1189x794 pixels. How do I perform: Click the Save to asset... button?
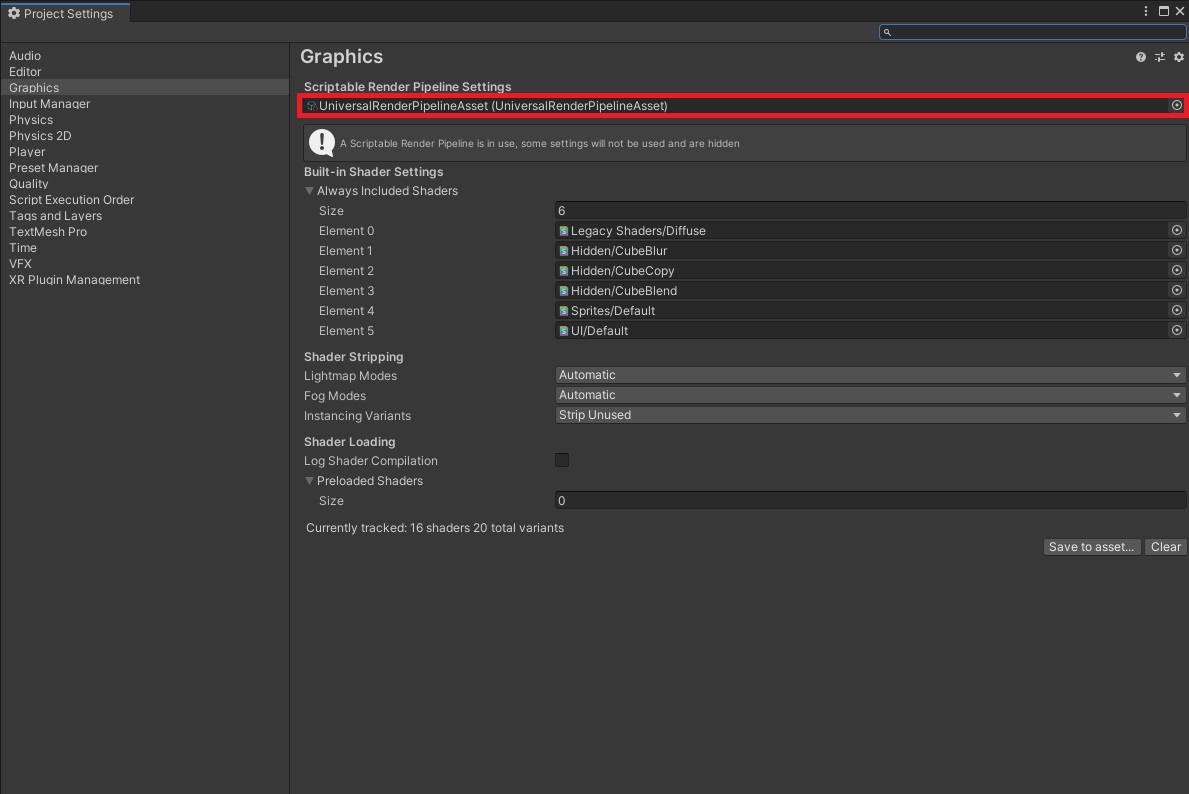pos(1091,547)
